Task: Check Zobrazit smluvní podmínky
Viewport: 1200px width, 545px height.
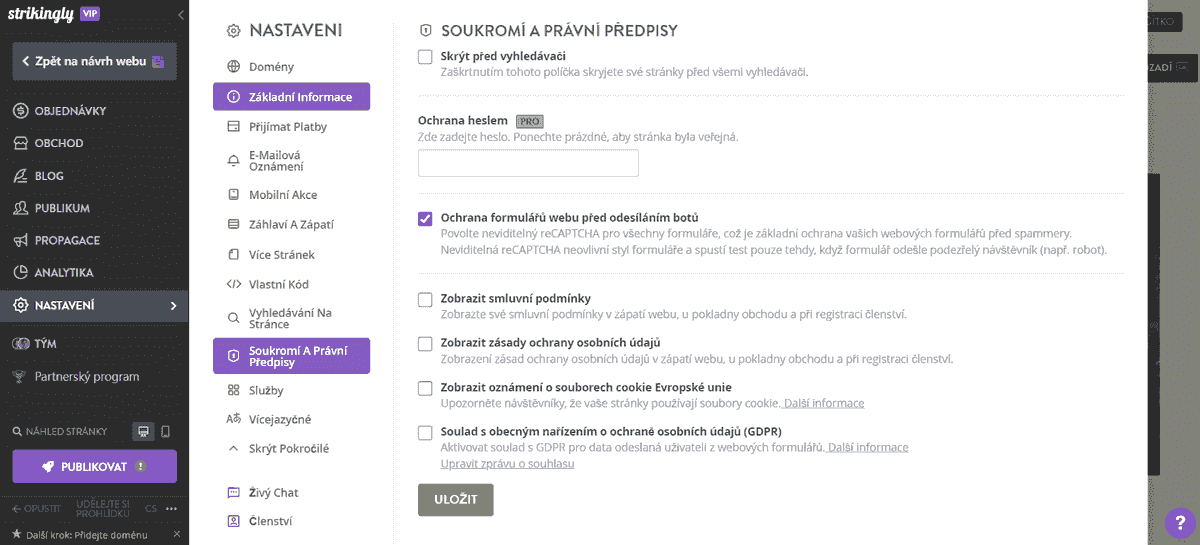Action: [x=425, y=299]
